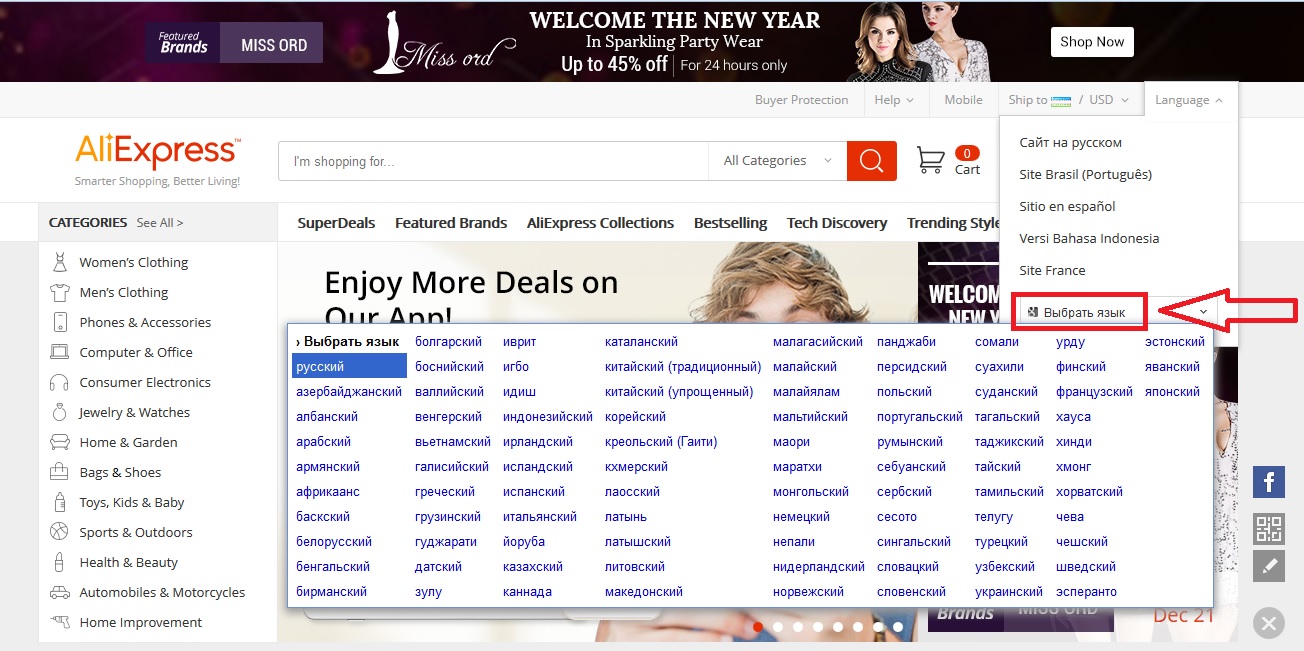Click the Bags & Shoes icon

coord(60,472)
